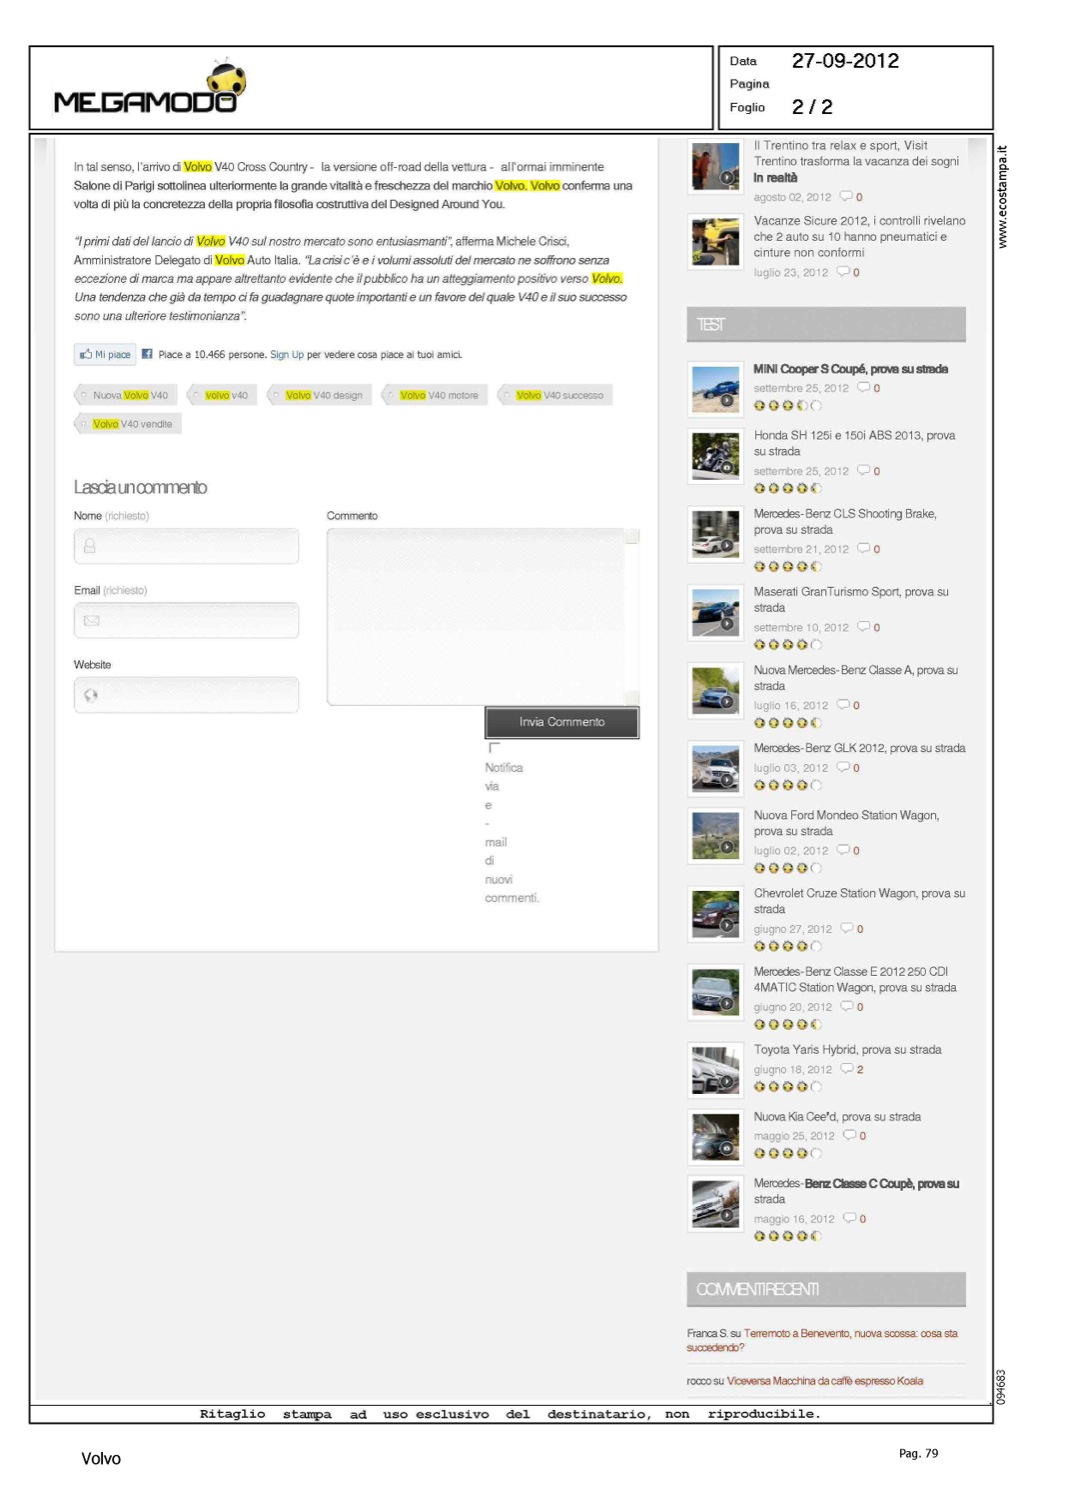Focus the Website input field

click(x=187, y=696)
